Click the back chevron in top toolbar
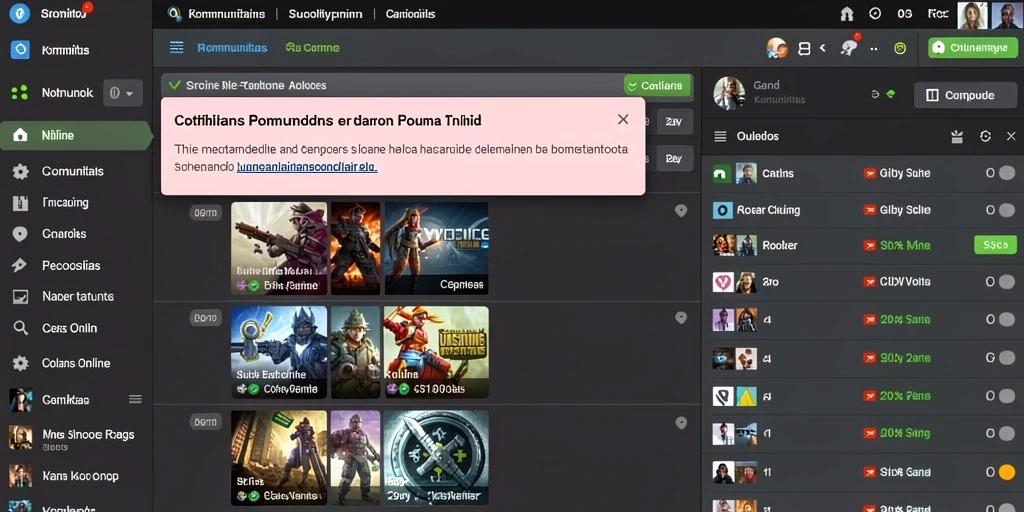 pyautogui.click(x=823, y=48)
